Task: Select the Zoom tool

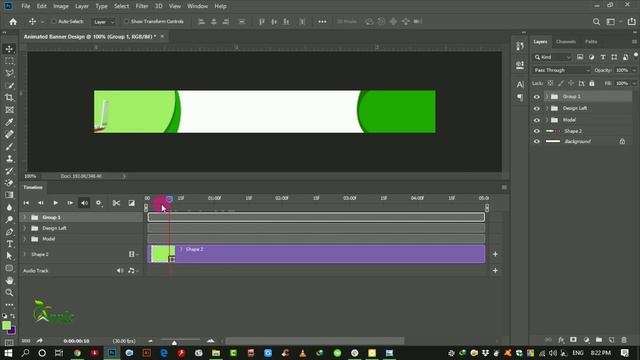Action: tap(9, 293)
